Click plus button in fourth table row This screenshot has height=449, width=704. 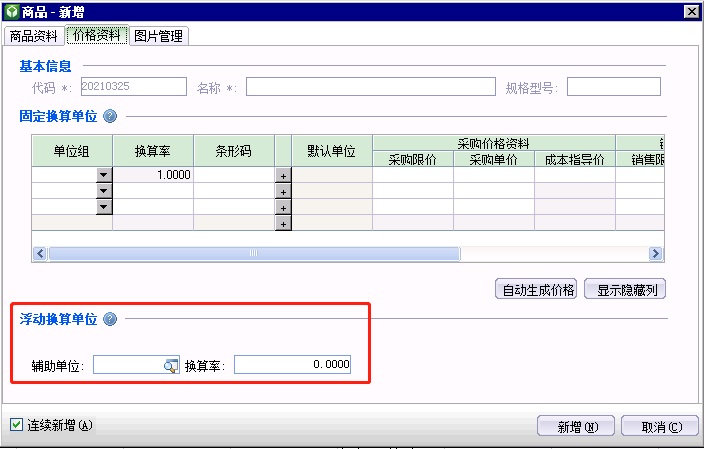283,223
